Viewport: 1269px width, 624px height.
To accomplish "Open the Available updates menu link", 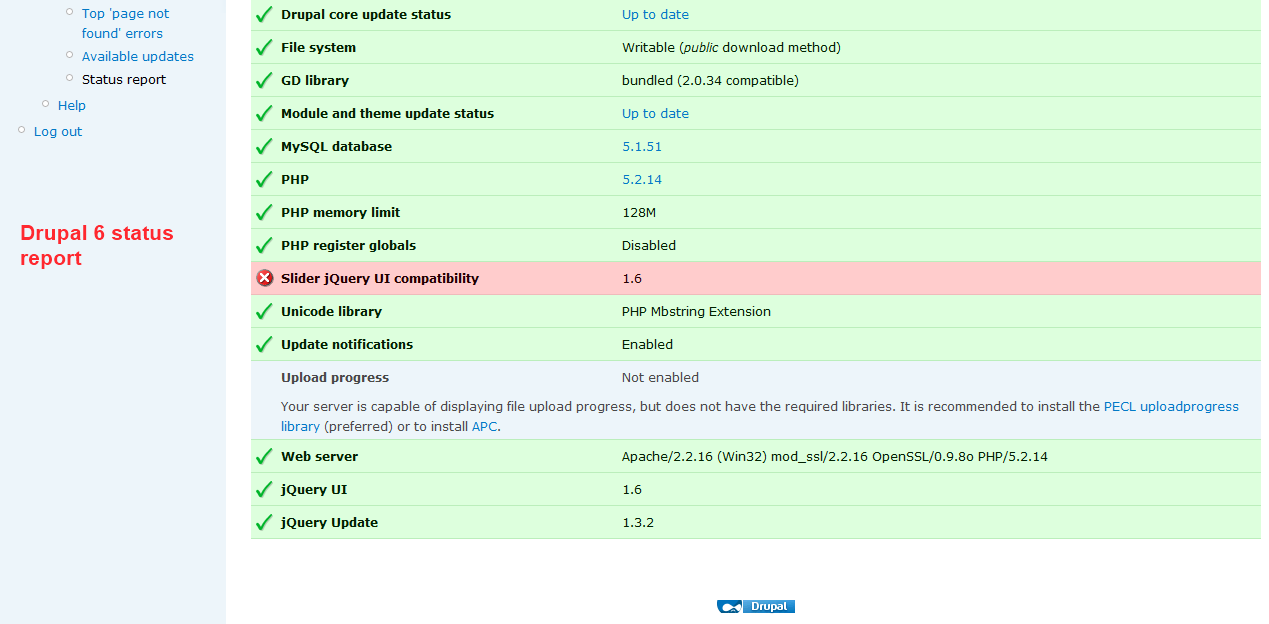I will click(x=138, y=57).
